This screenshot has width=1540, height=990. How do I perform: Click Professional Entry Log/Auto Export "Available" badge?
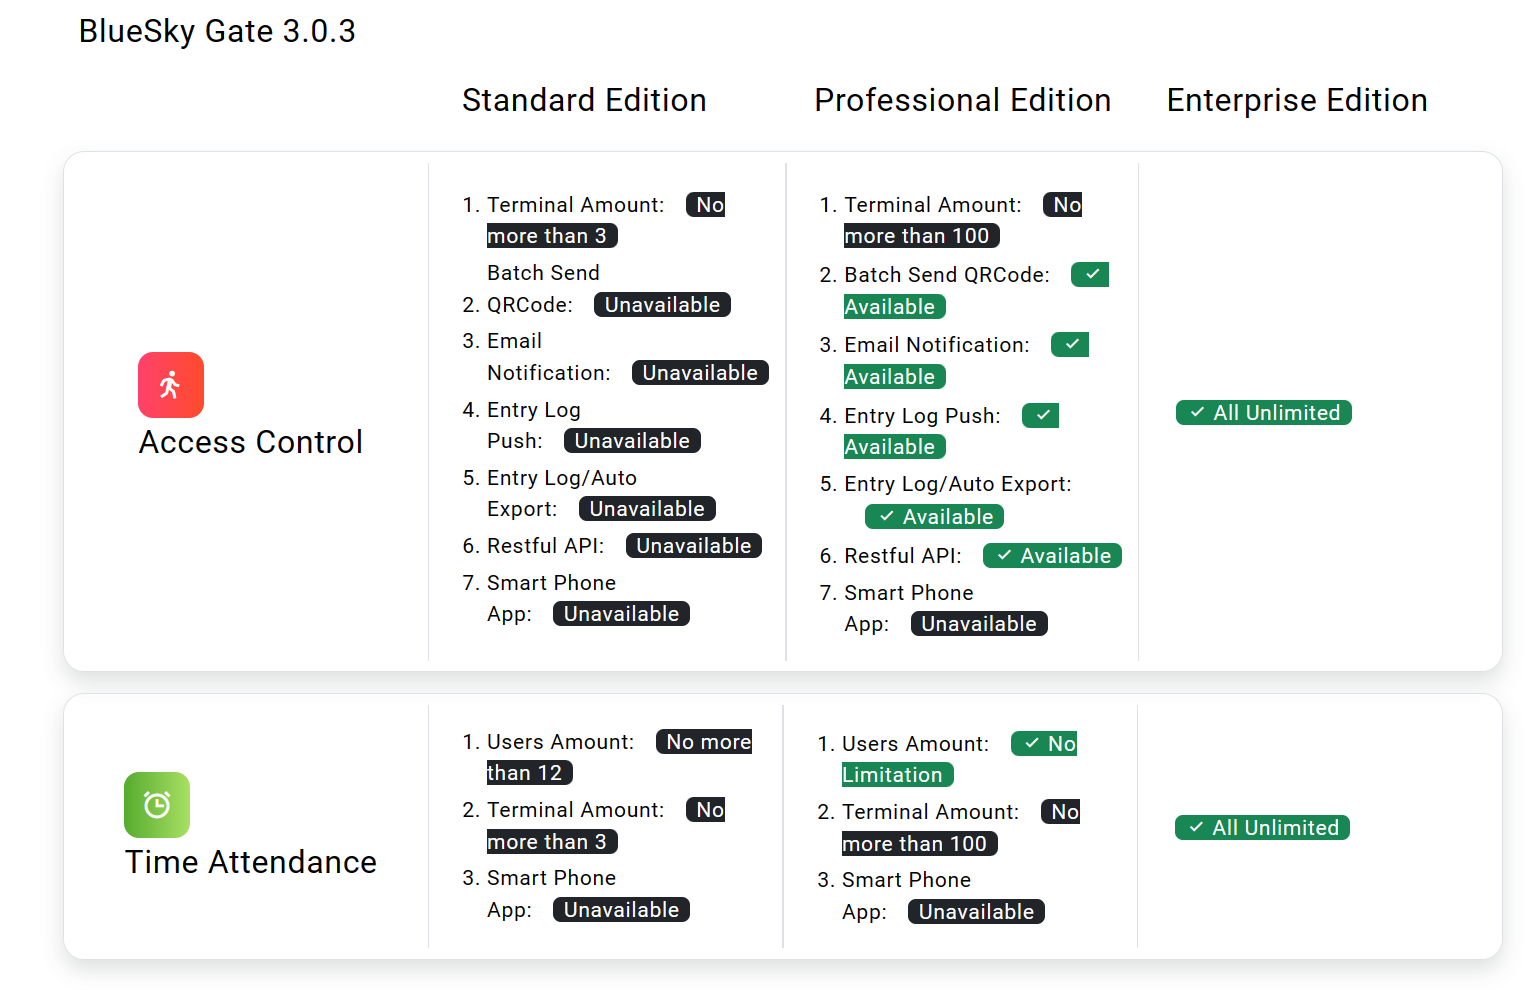934,517
